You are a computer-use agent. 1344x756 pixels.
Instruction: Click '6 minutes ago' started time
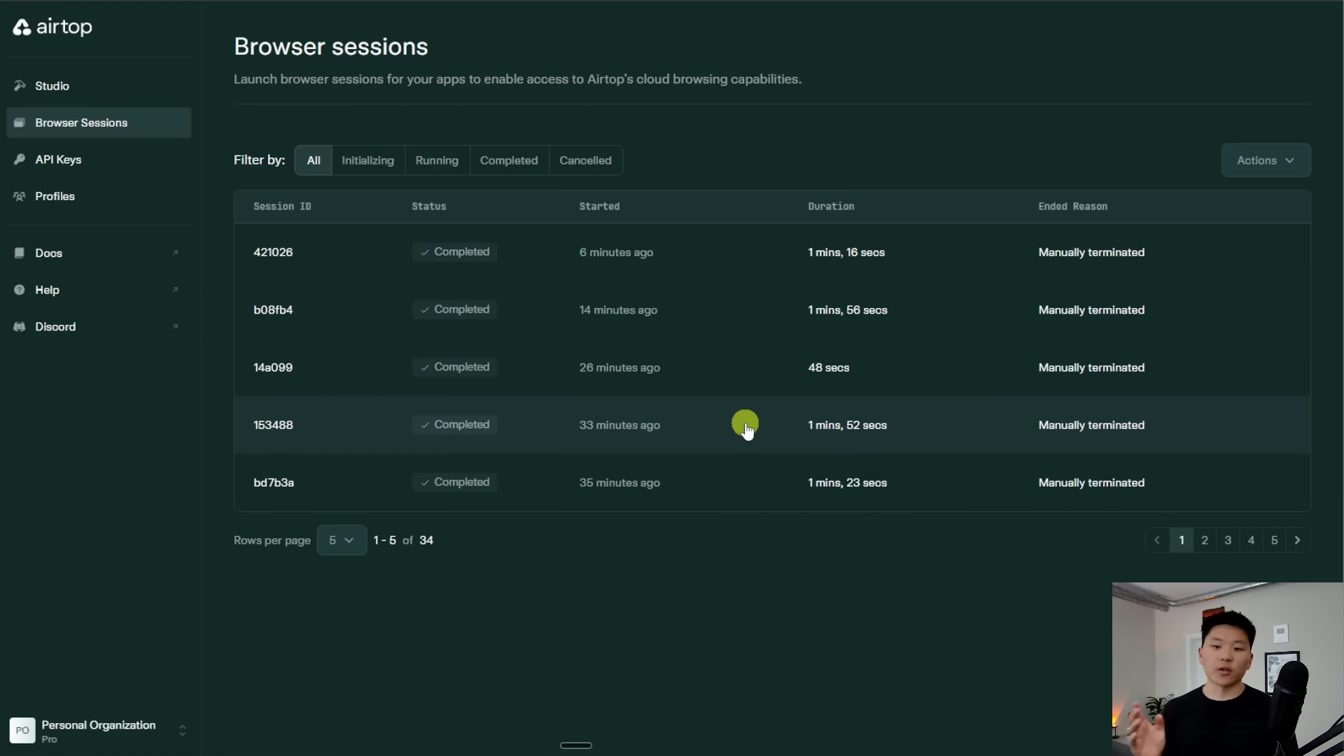coord(616,252)
